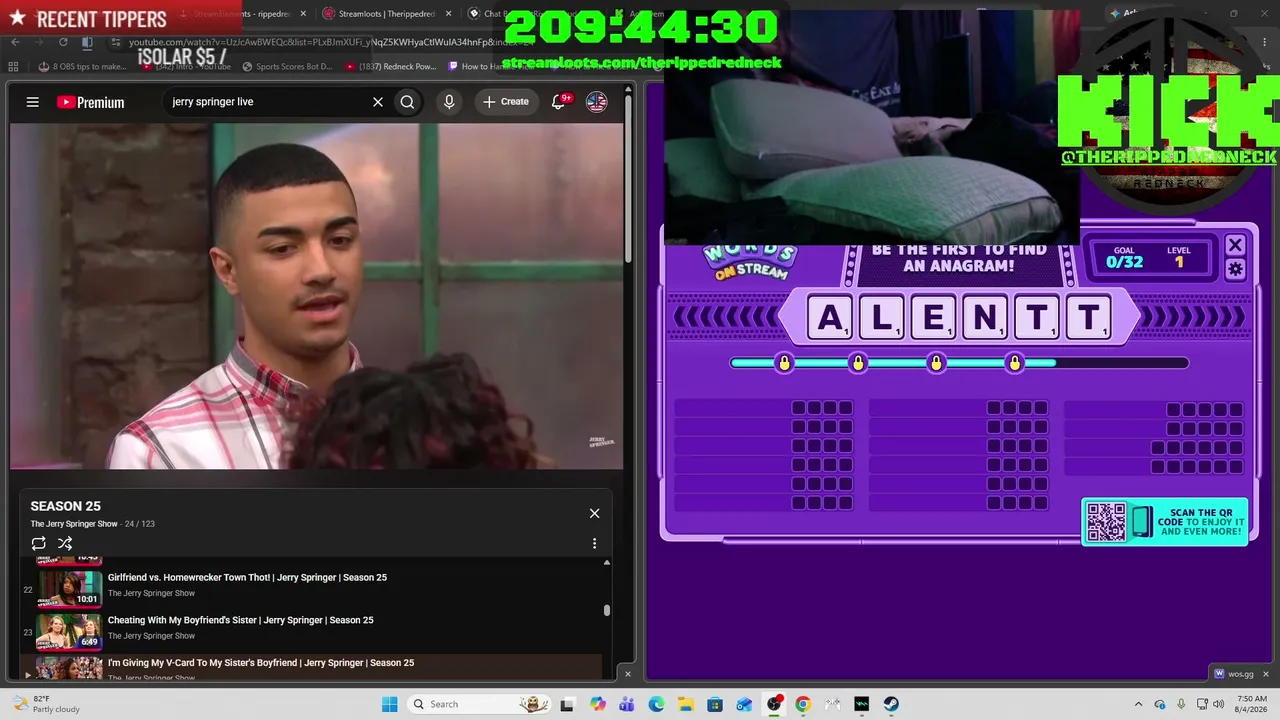
Task: Click the Jerry Springer video player
Action: tap(316, 296)
